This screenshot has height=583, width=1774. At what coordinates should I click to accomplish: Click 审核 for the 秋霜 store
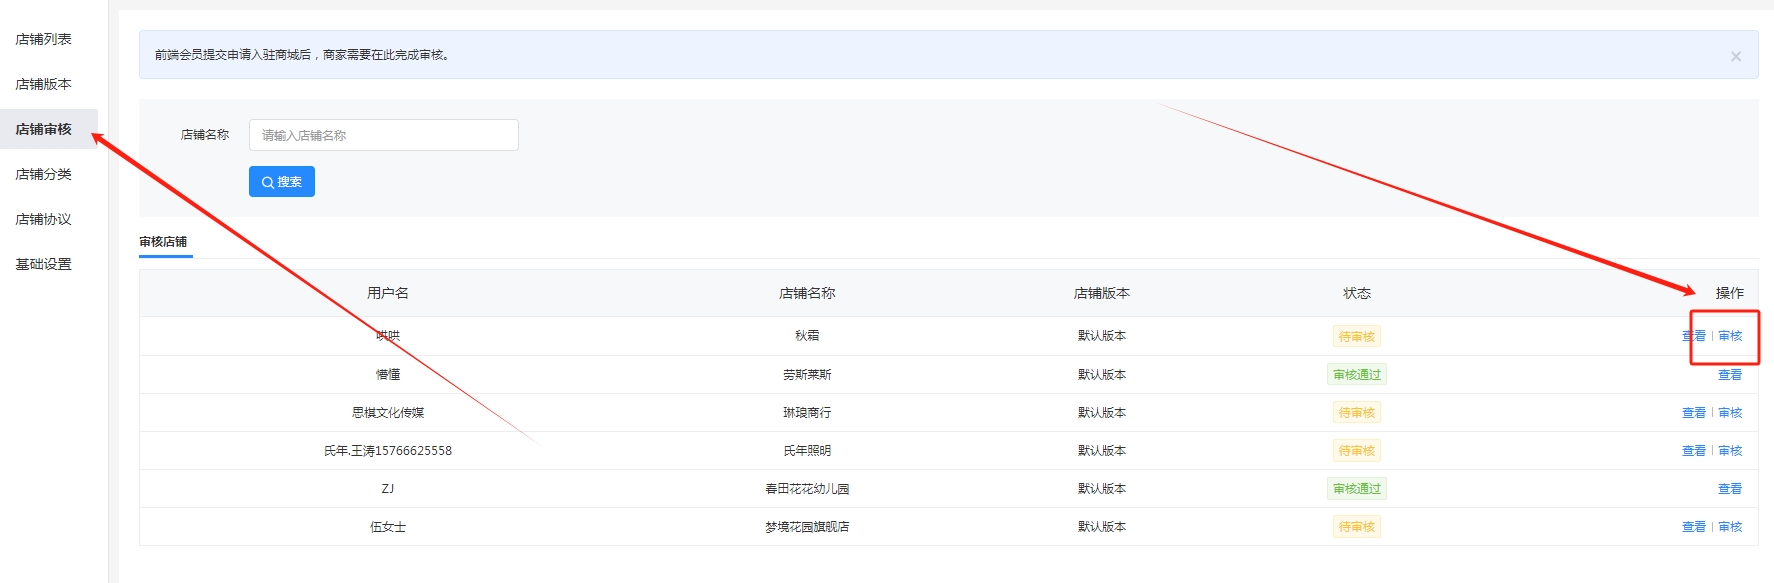[1730, 336]
